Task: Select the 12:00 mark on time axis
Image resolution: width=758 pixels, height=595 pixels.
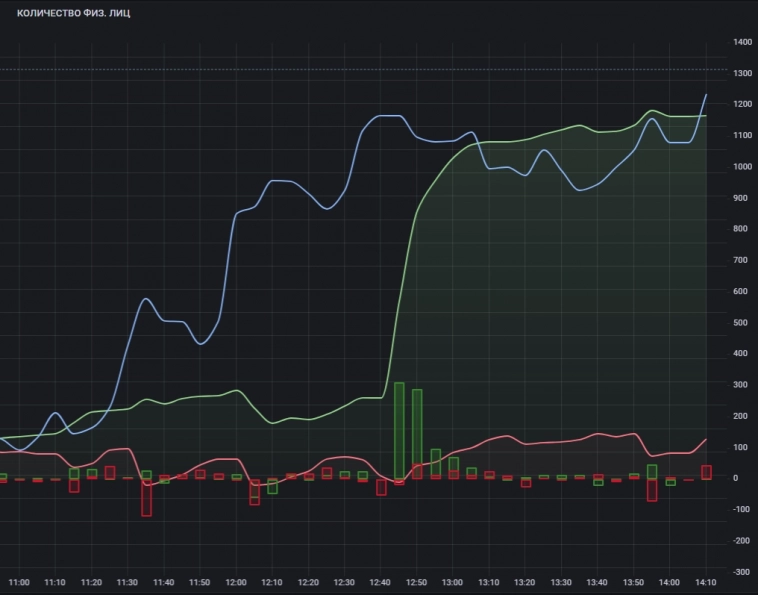Action: click(x=236, y=582)
